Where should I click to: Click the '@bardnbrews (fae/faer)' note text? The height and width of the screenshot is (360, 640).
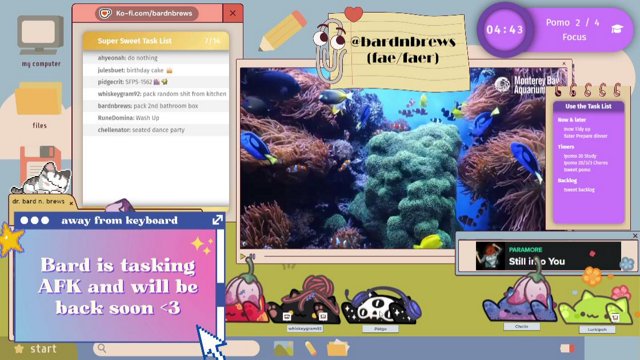tap(403, 49)
